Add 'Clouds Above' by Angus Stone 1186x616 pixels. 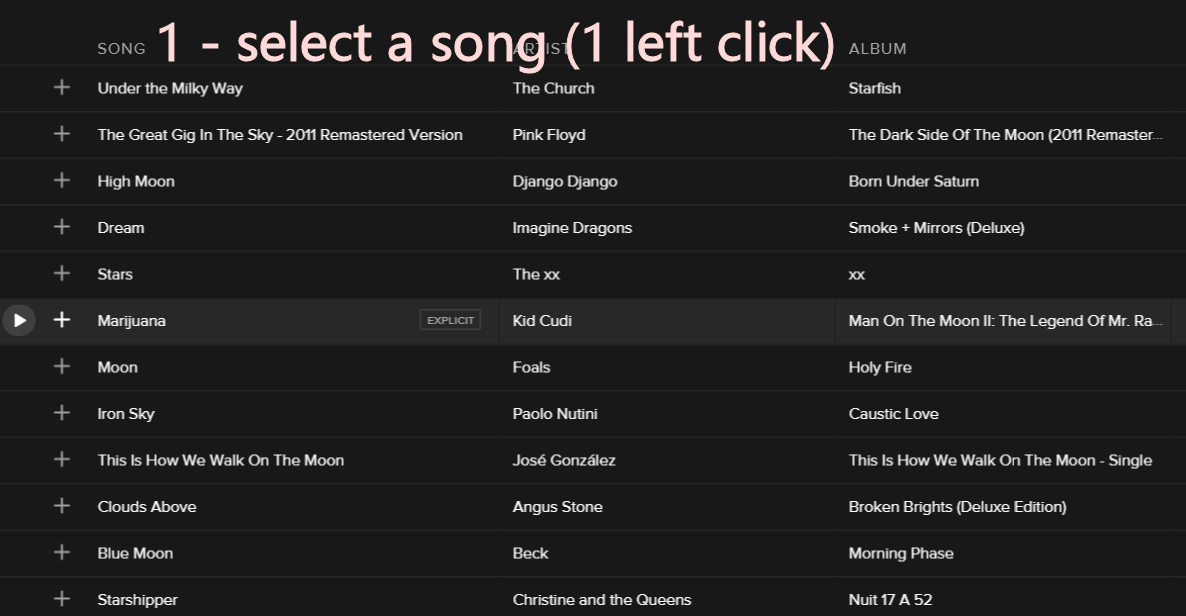[x=61, y=507]
